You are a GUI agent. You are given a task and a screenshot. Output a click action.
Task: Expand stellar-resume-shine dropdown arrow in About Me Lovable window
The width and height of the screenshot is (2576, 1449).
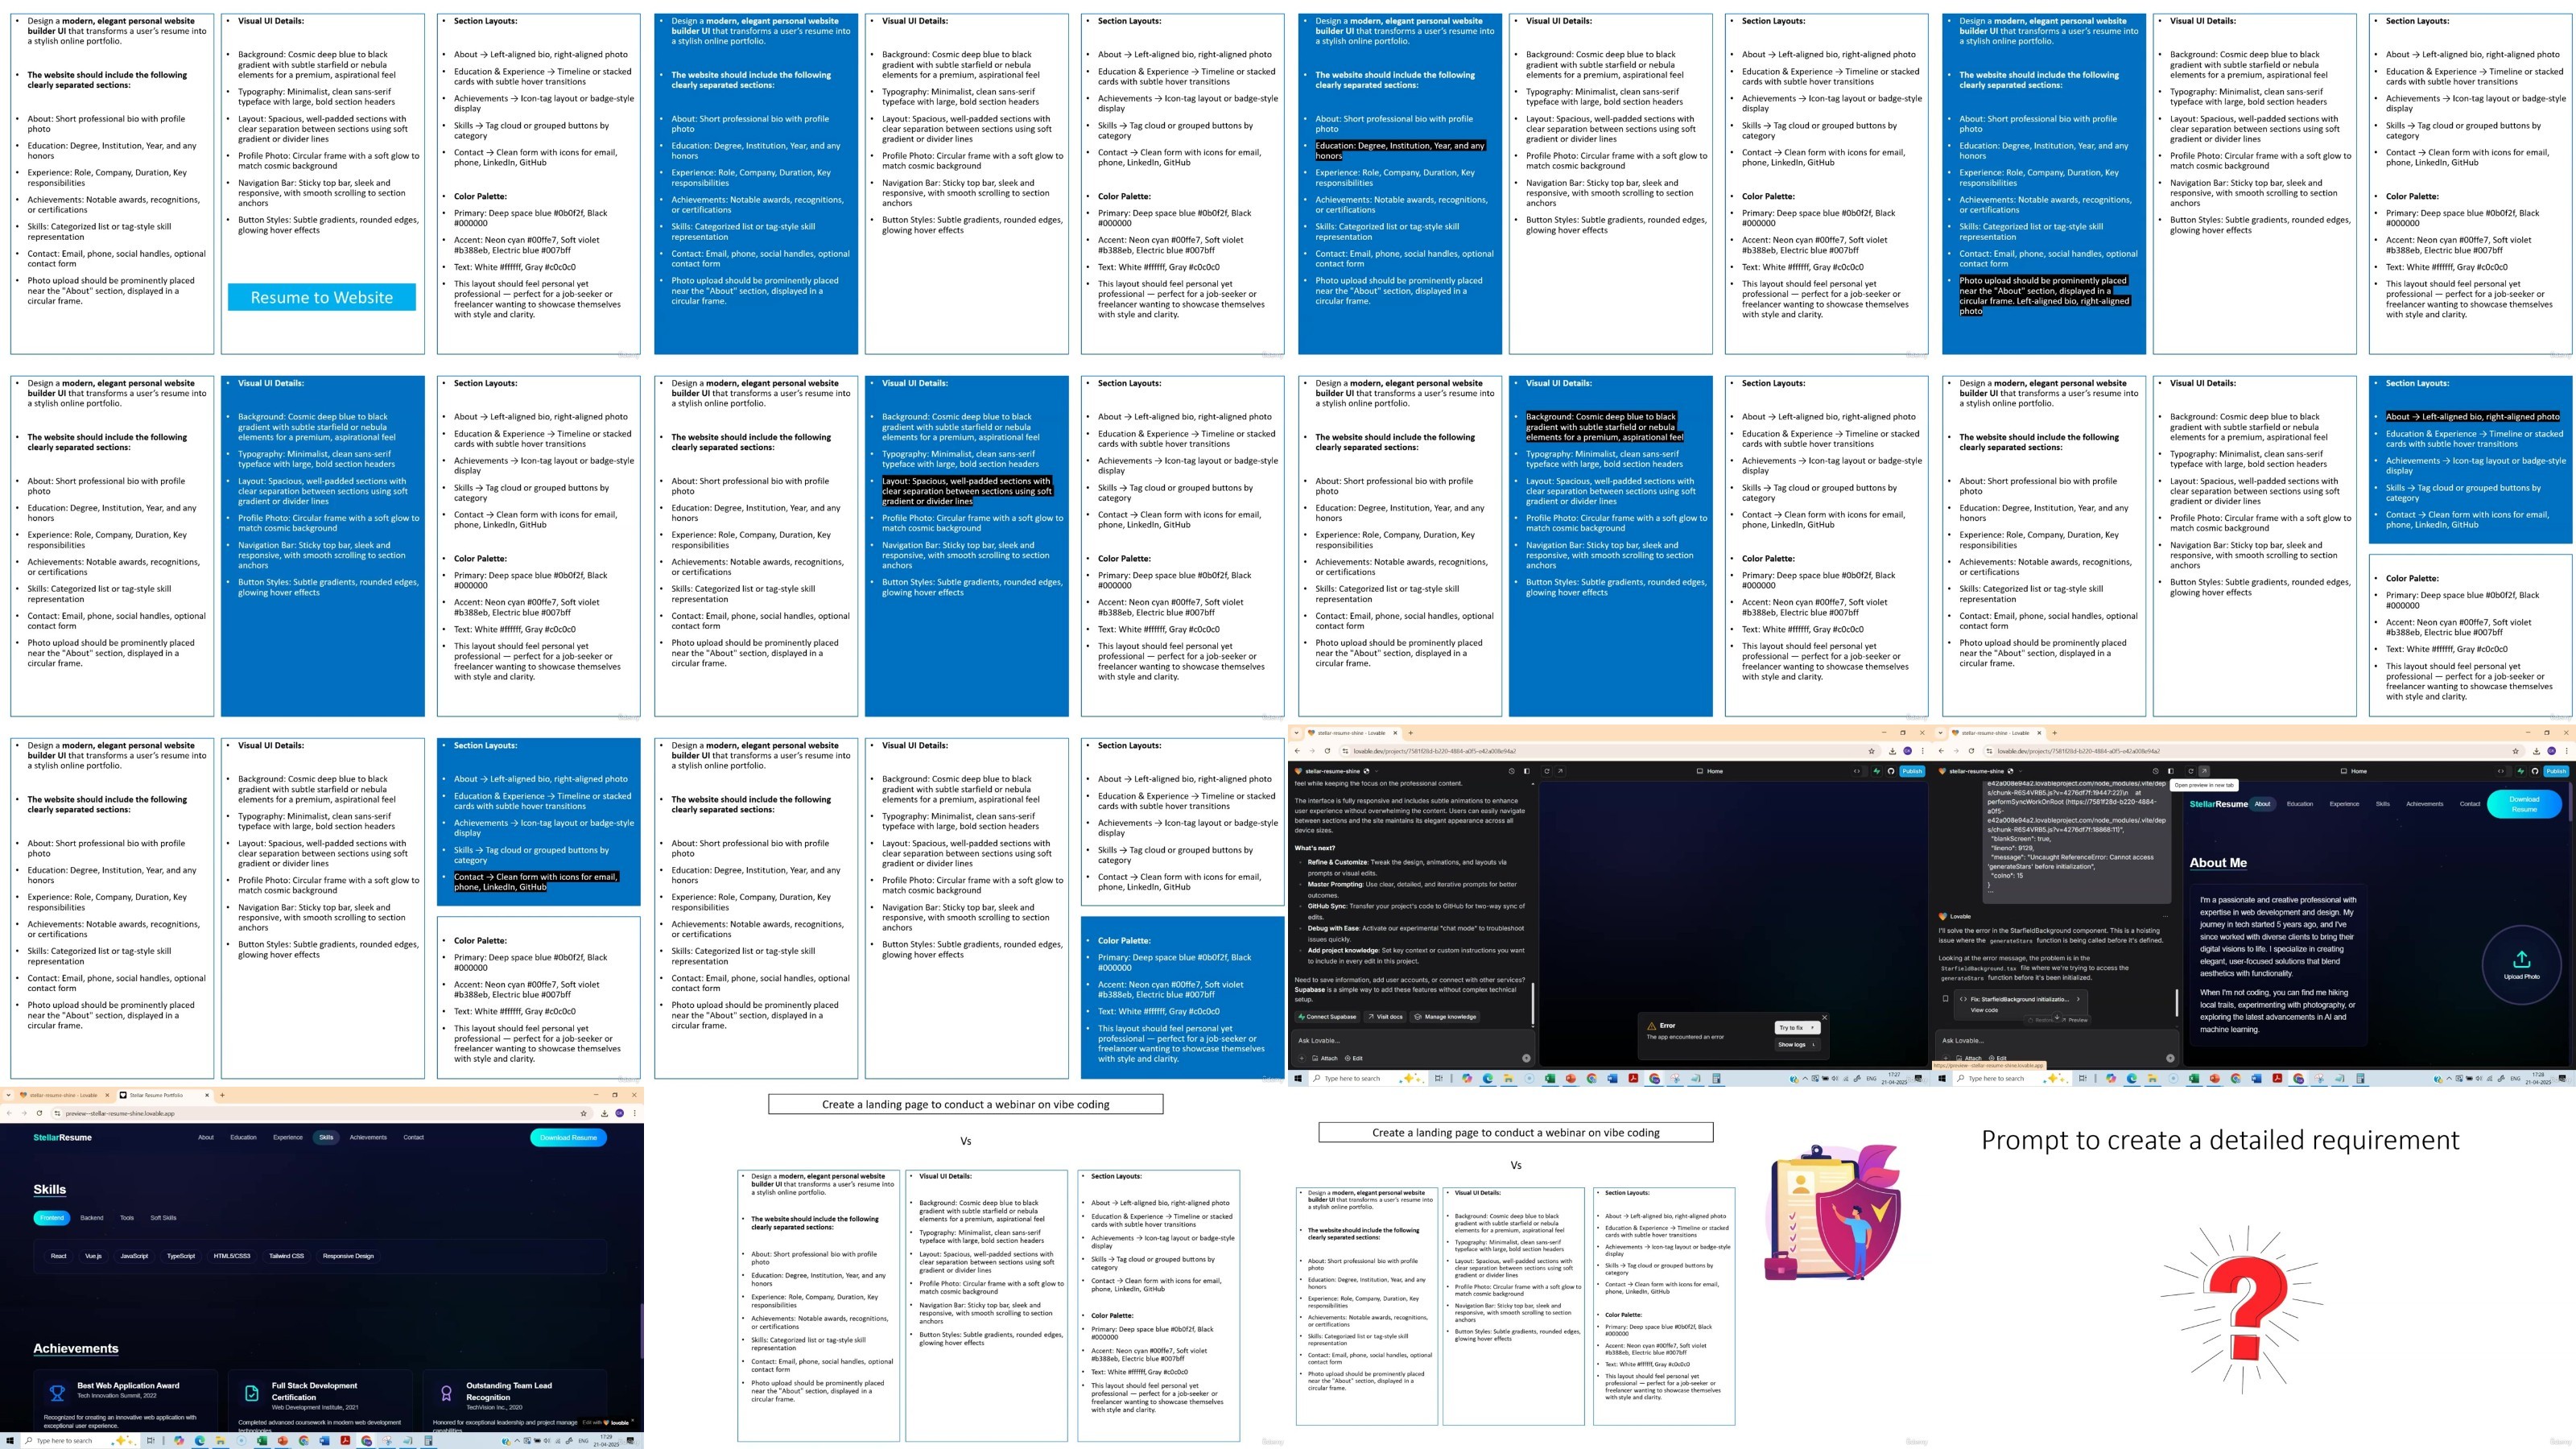2020,771
